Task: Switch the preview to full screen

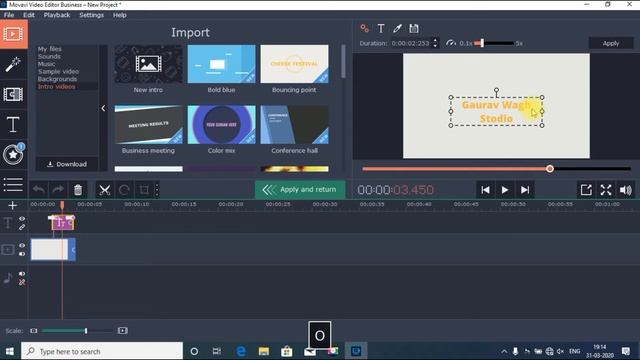Action: 606,190
